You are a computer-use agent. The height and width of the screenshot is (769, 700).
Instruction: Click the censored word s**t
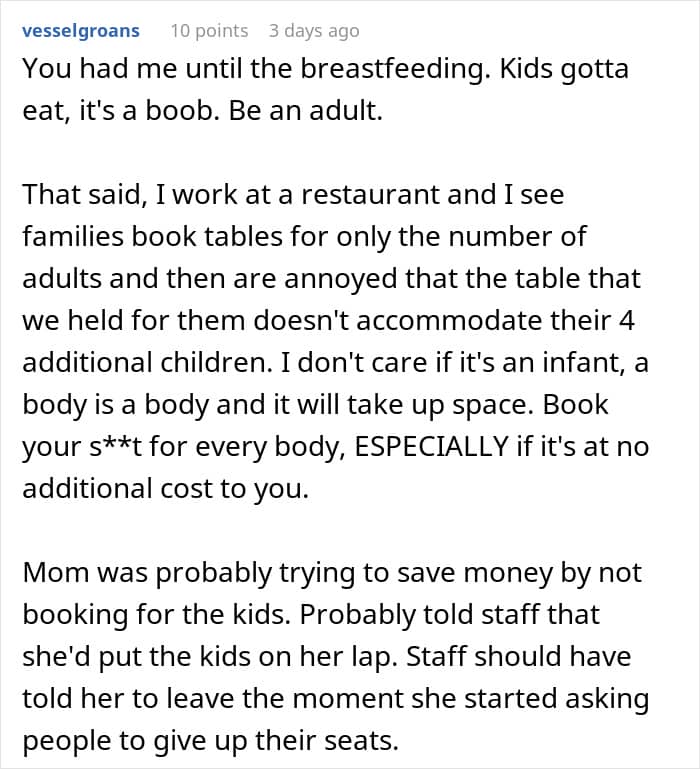(x=116, y=447)
